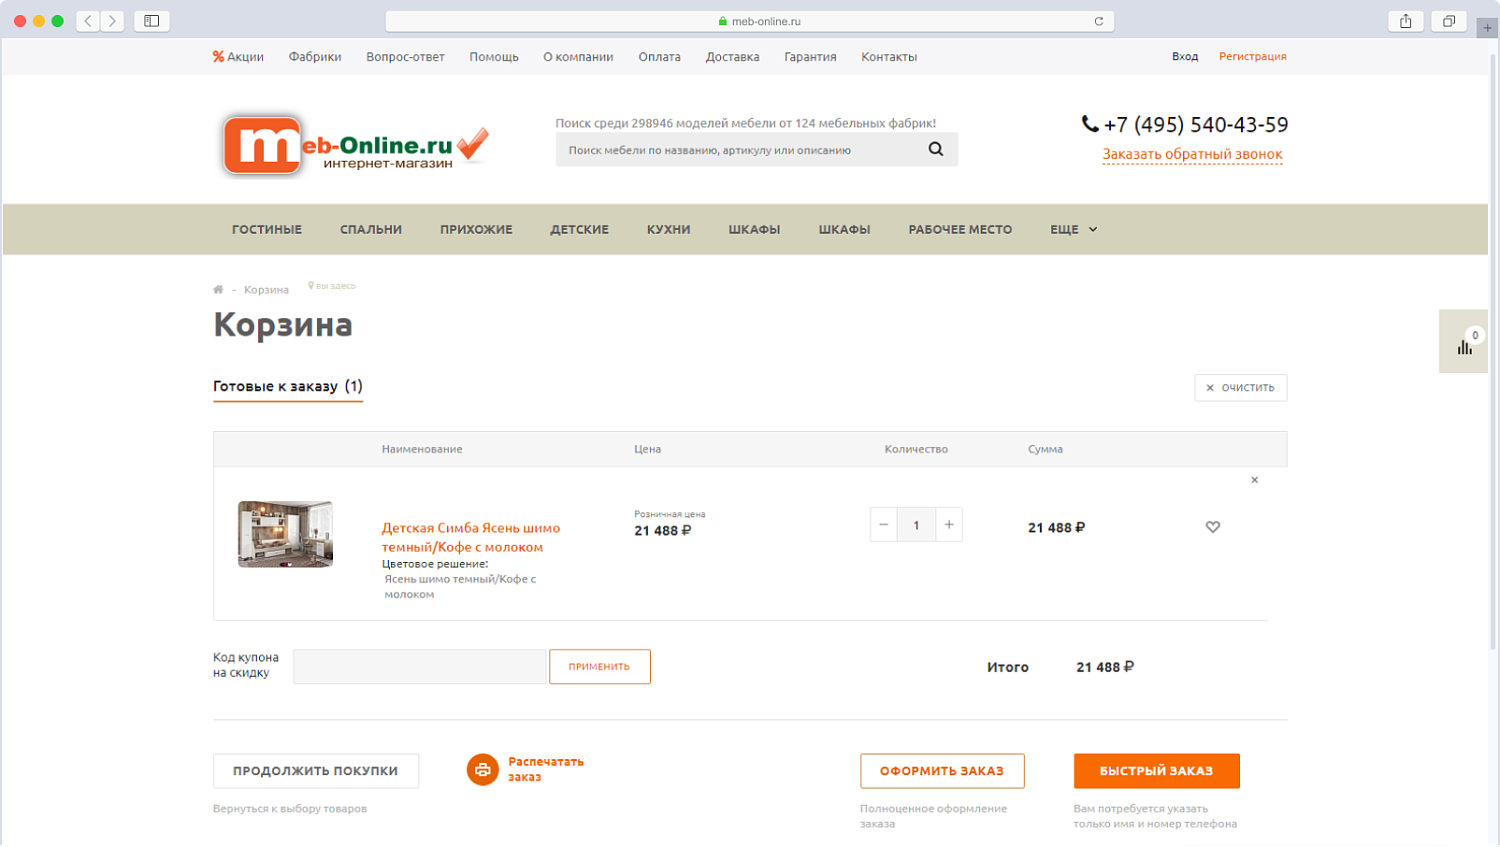Click the home breadcrumb icon

tap(218, 290)
